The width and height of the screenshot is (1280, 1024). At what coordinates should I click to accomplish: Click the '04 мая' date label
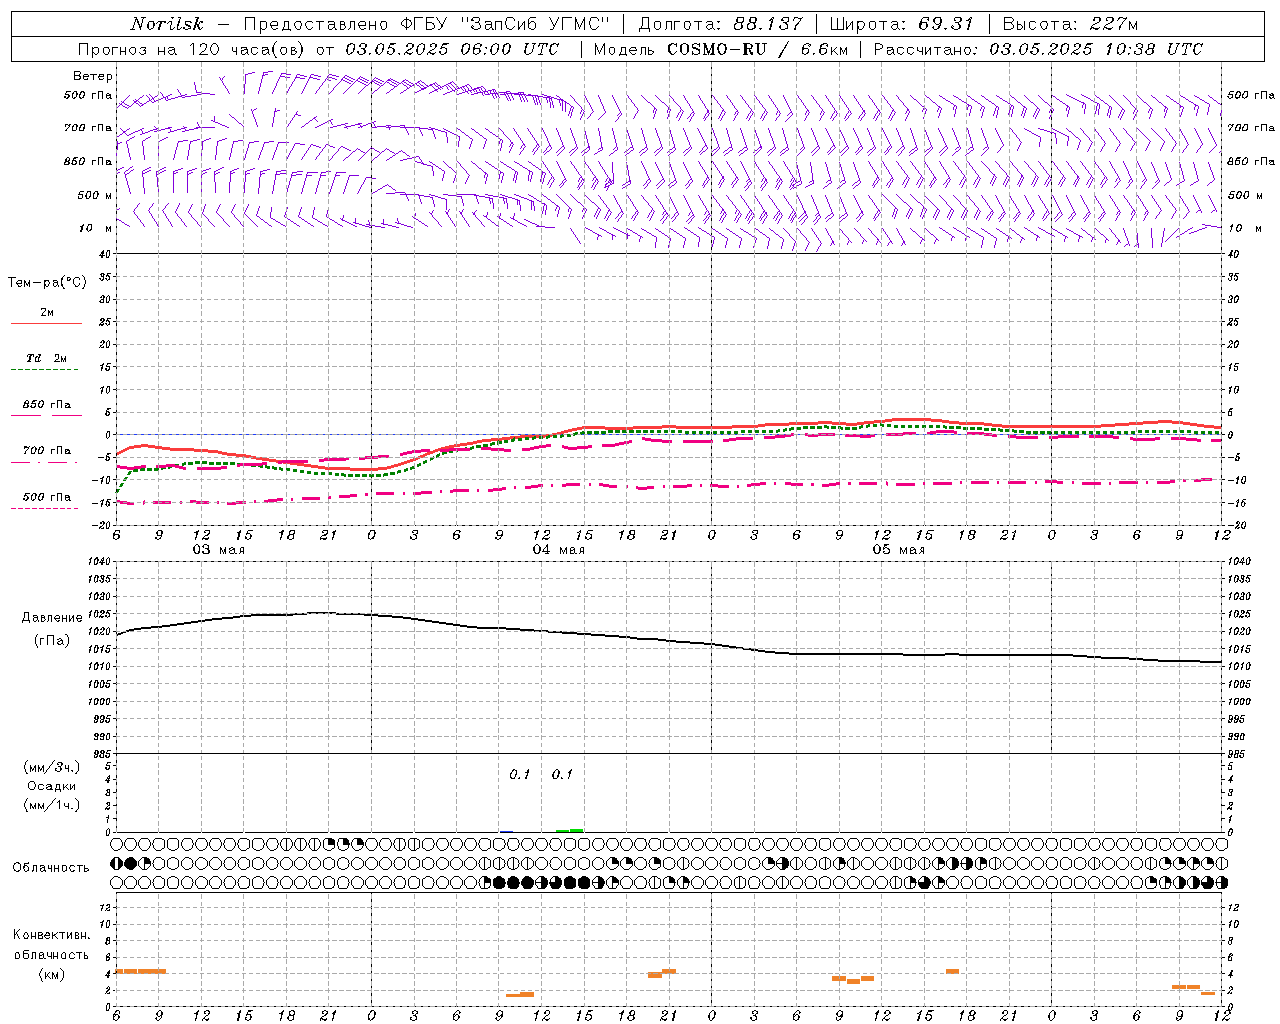tap(558, 550)
